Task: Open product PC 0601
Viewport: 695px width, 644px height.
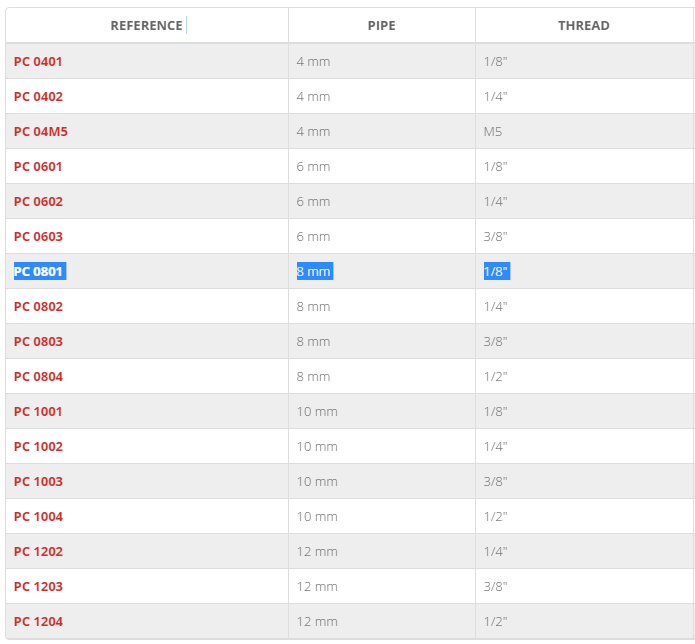Action: (38, 167)
